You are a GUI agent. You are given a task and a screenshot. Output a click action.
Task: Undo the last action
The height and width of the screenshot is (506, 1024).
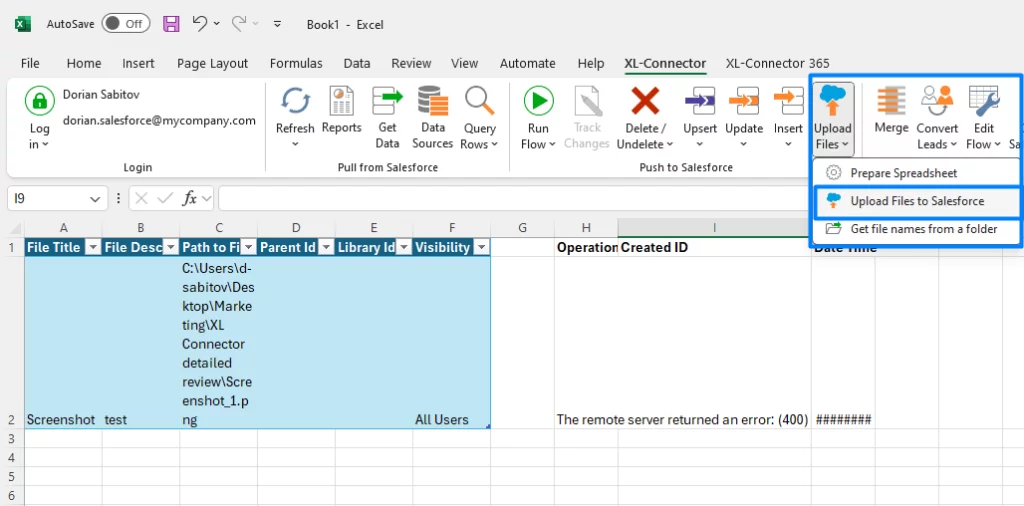[x=200, y=24]
